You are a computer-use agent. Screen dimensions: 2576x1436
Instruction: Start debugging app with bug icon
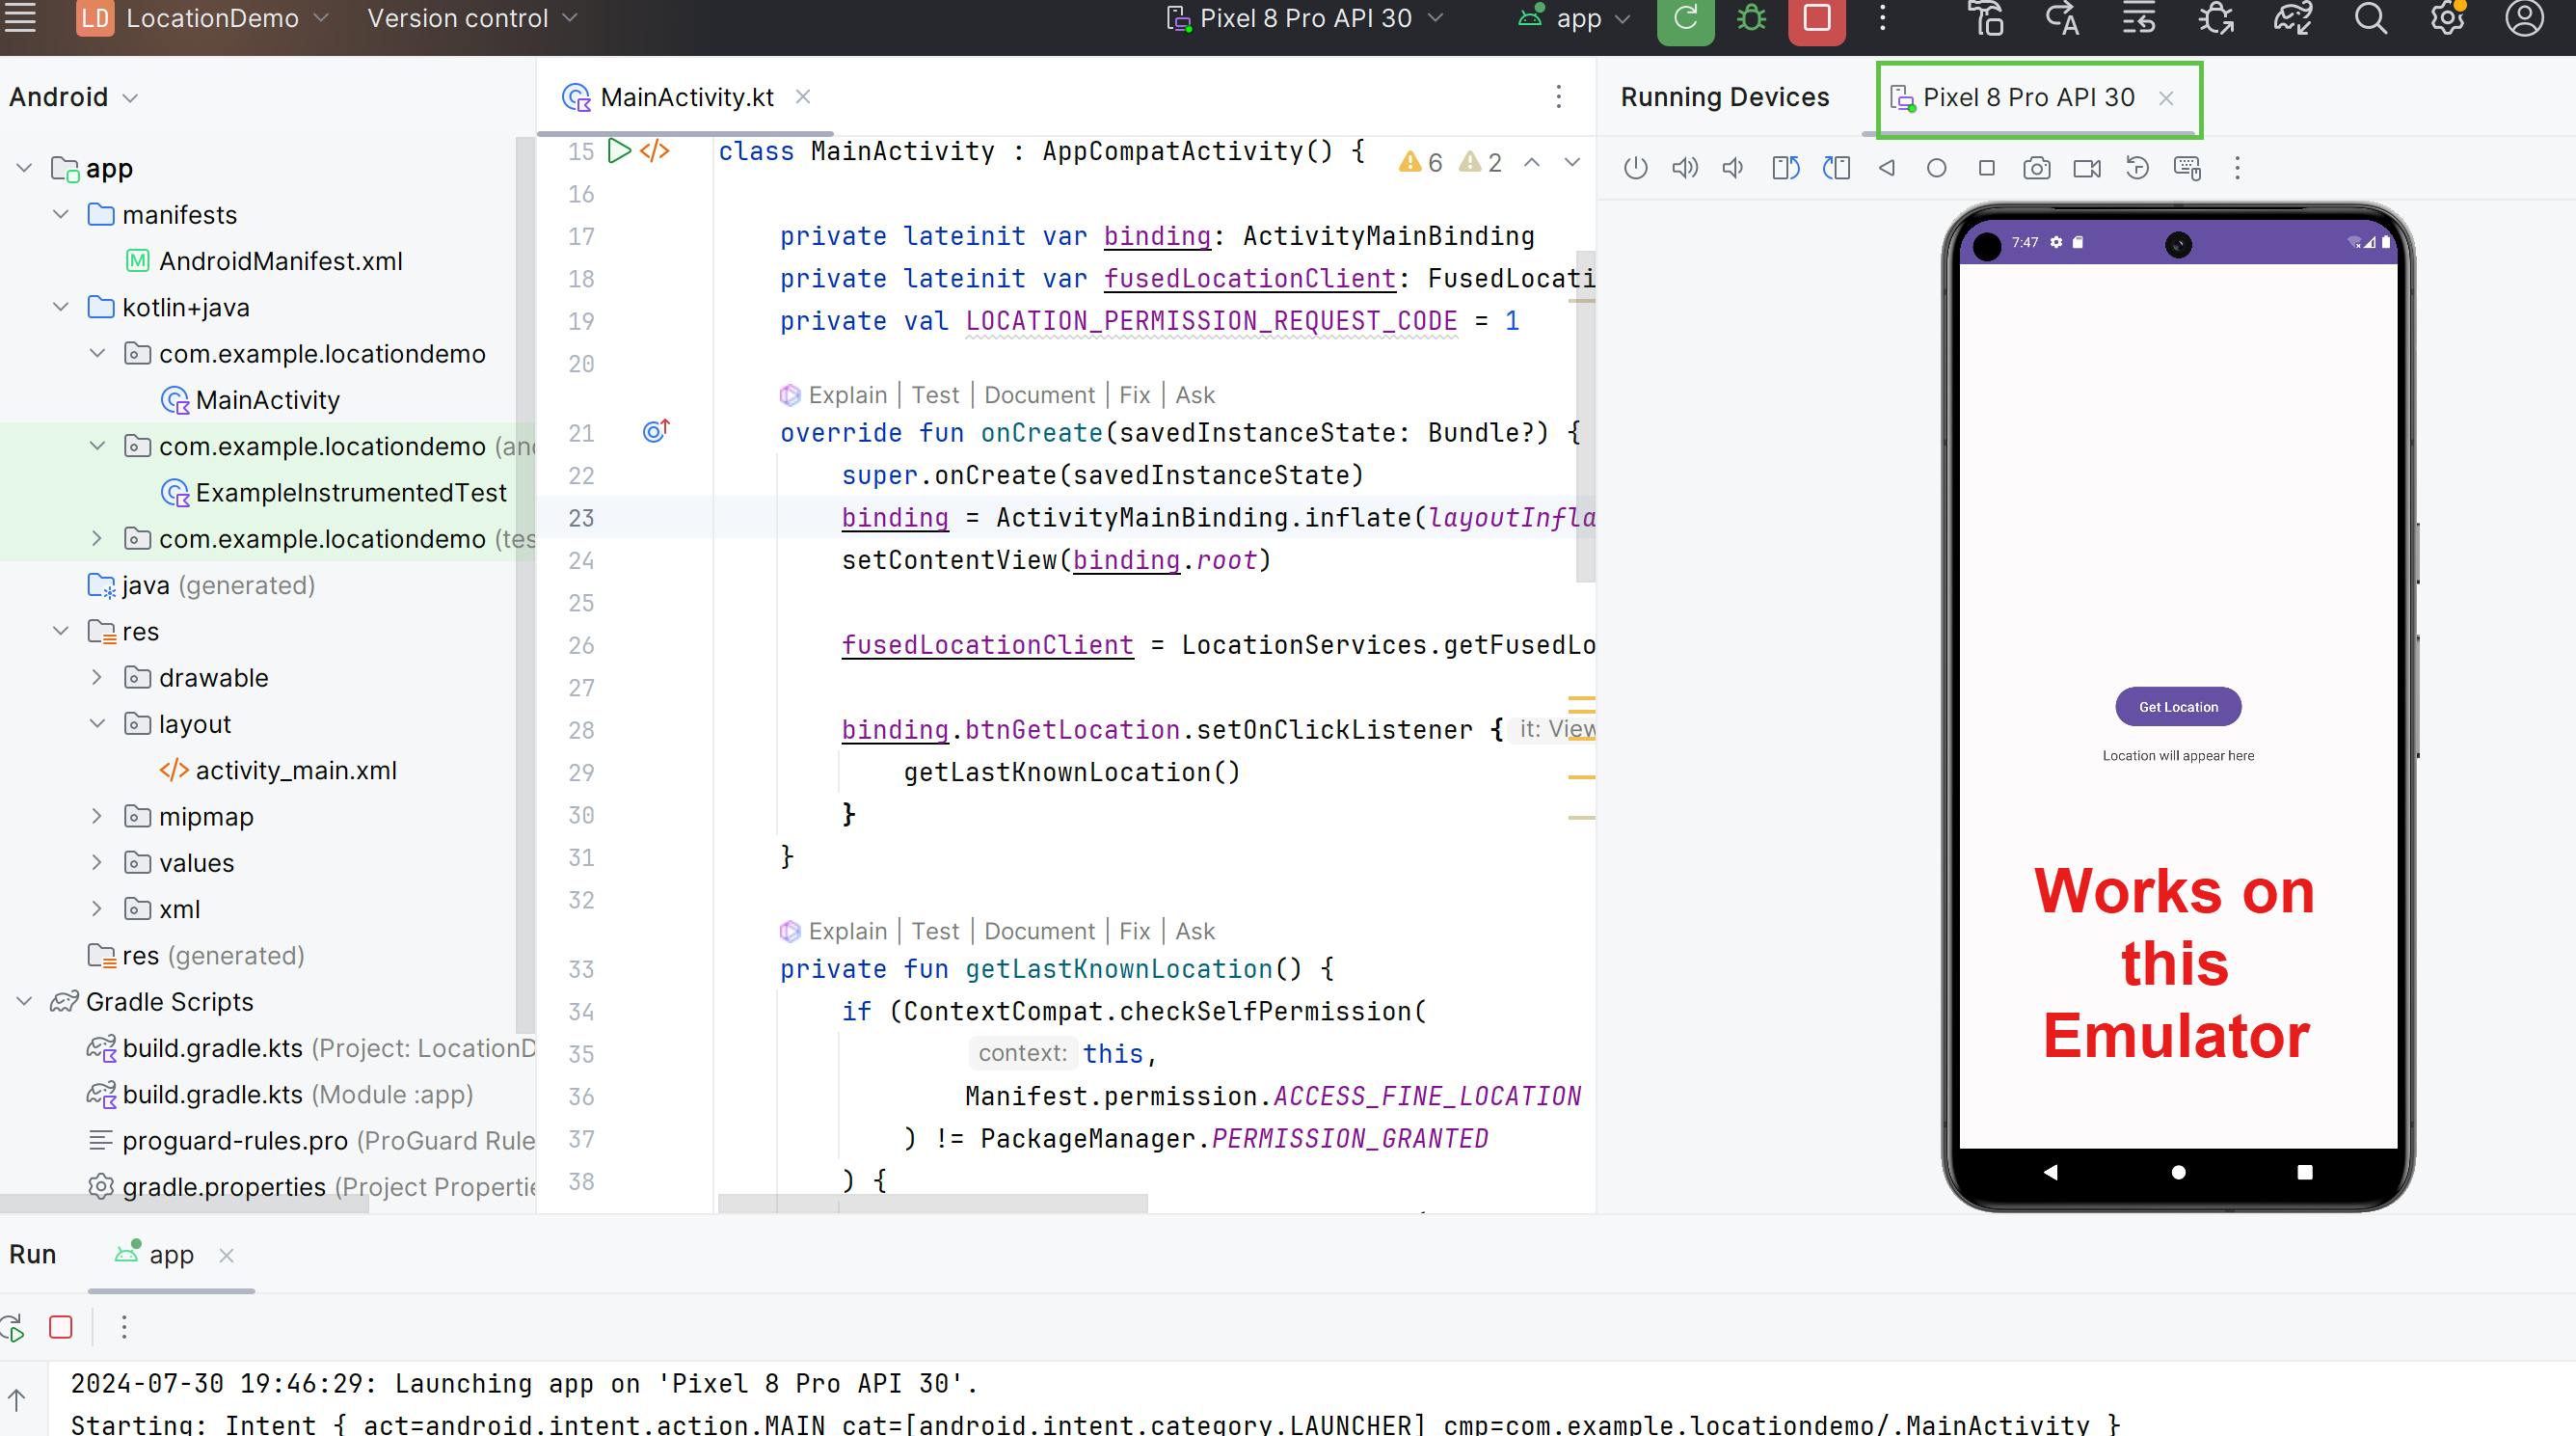(1751, 19)
